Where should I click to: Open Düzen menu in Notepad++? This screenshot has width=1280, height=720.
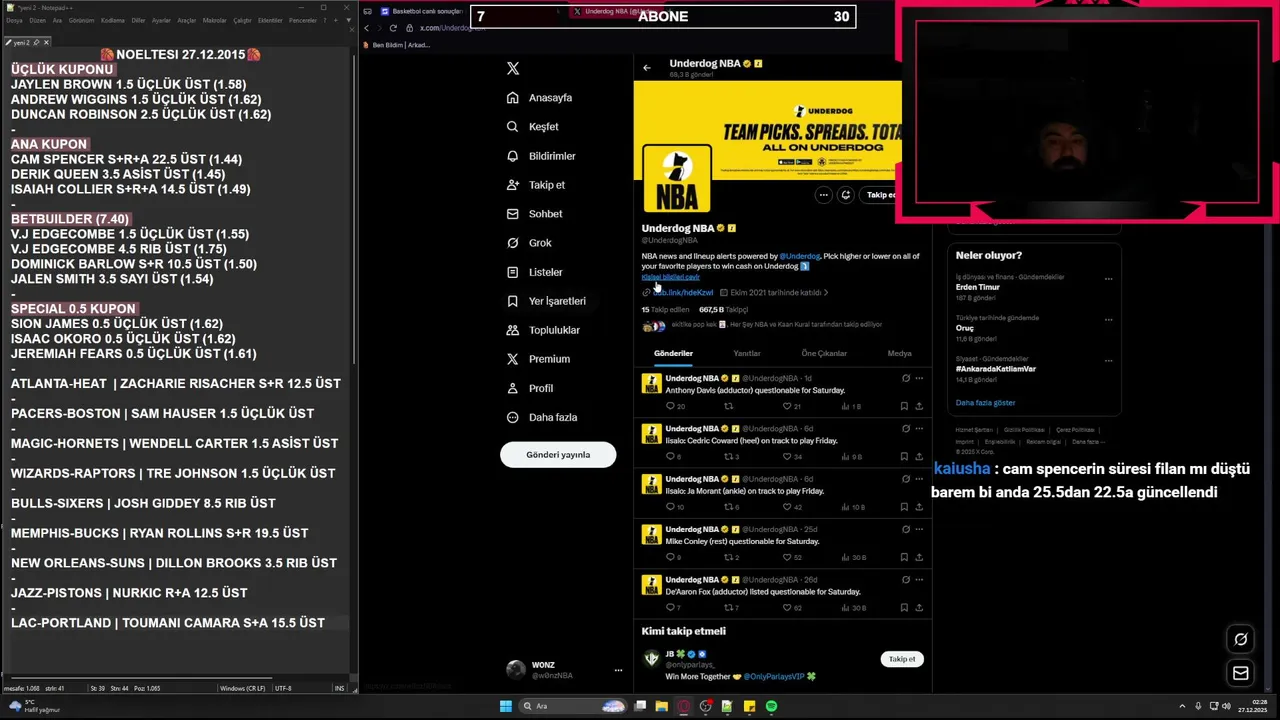point(38,20)
